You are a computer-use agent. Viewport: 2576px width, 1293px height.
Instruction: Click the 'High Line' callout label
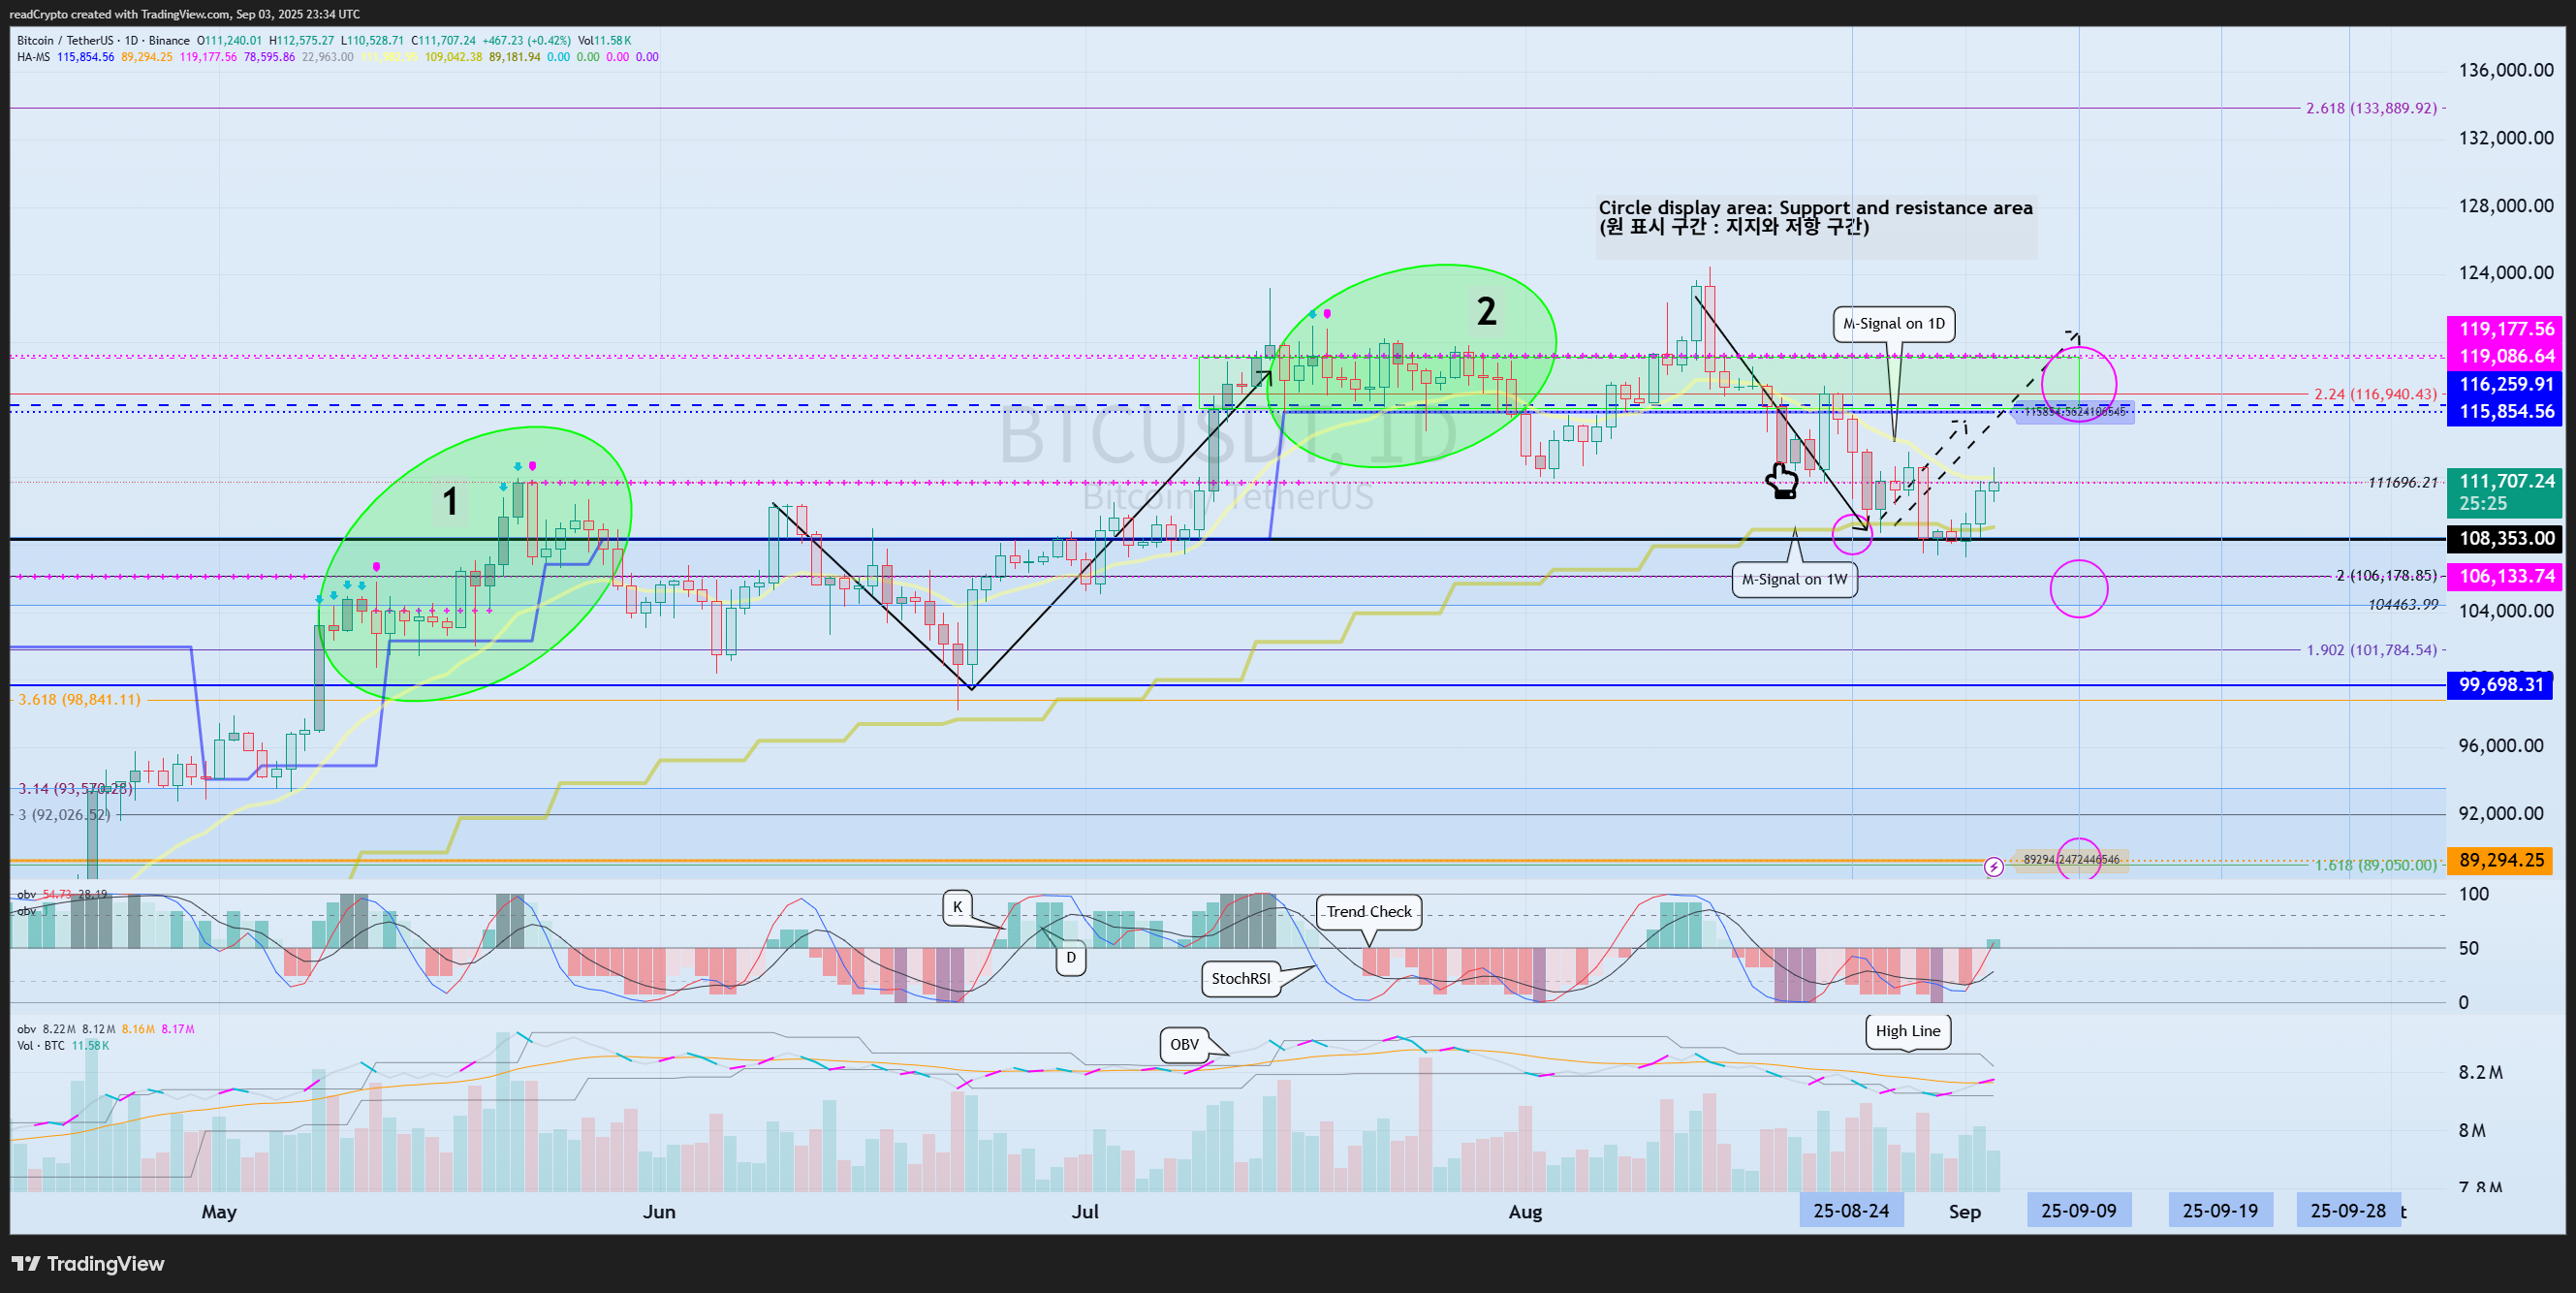(1907, 1031)
